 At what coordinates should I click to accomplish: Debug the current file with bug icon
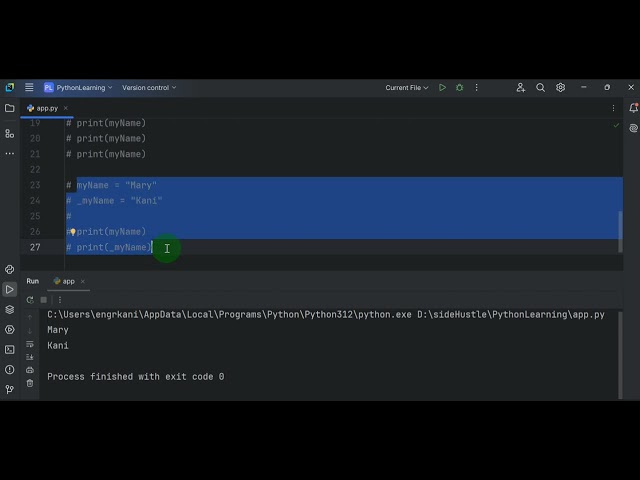click(460, 87)
